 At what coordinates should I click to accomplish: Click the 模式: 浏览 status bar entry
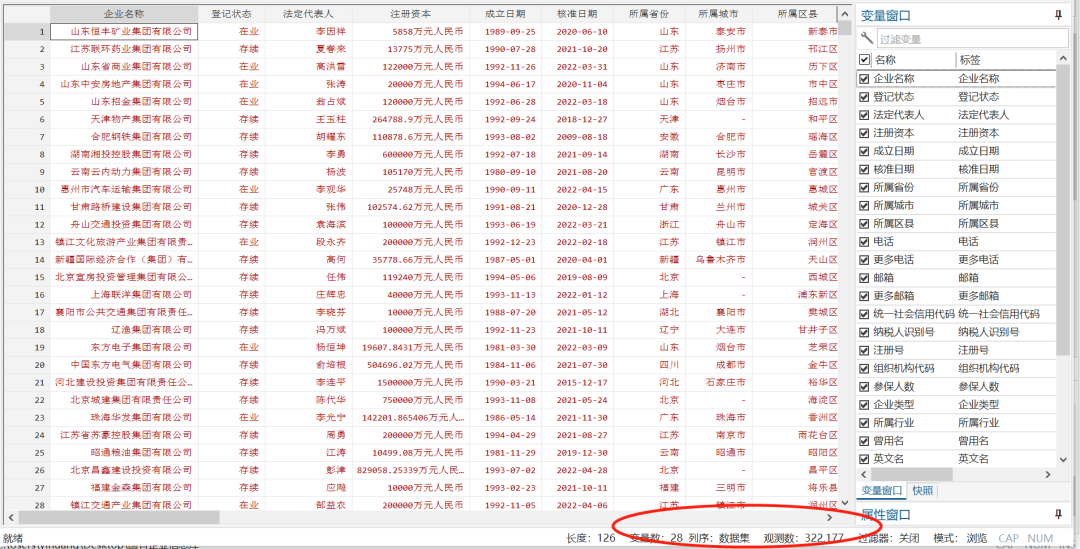pos(960,538)
